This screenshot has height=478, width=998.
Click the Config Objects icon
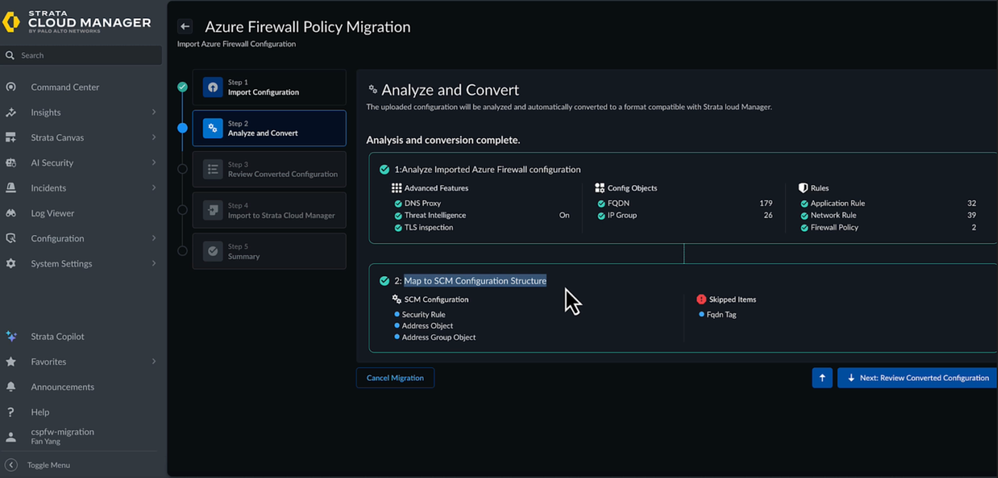(x=600, y=188)
